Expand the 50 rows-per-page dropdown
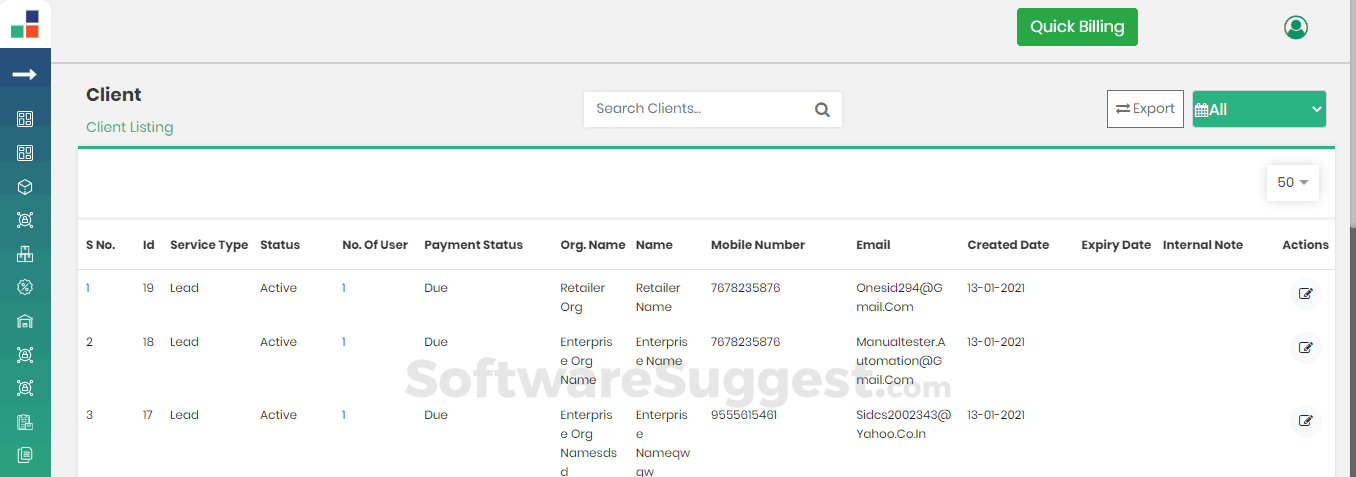 point(1292,183)
